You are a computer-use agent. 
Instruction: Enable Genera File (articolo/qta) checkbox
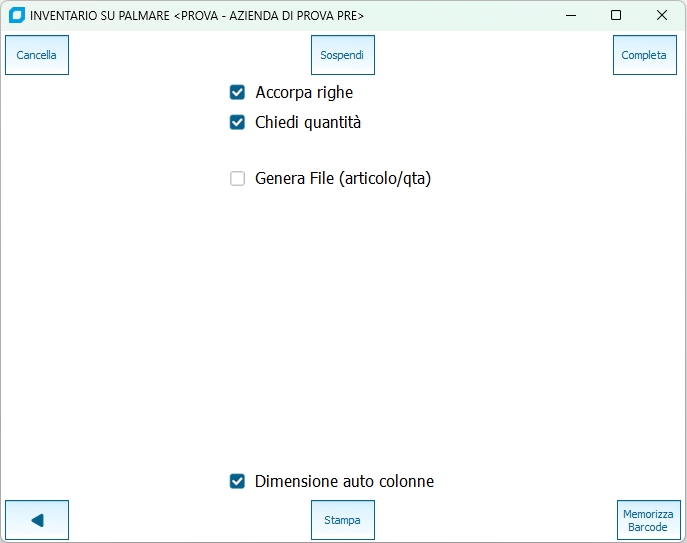pos(238,179)
